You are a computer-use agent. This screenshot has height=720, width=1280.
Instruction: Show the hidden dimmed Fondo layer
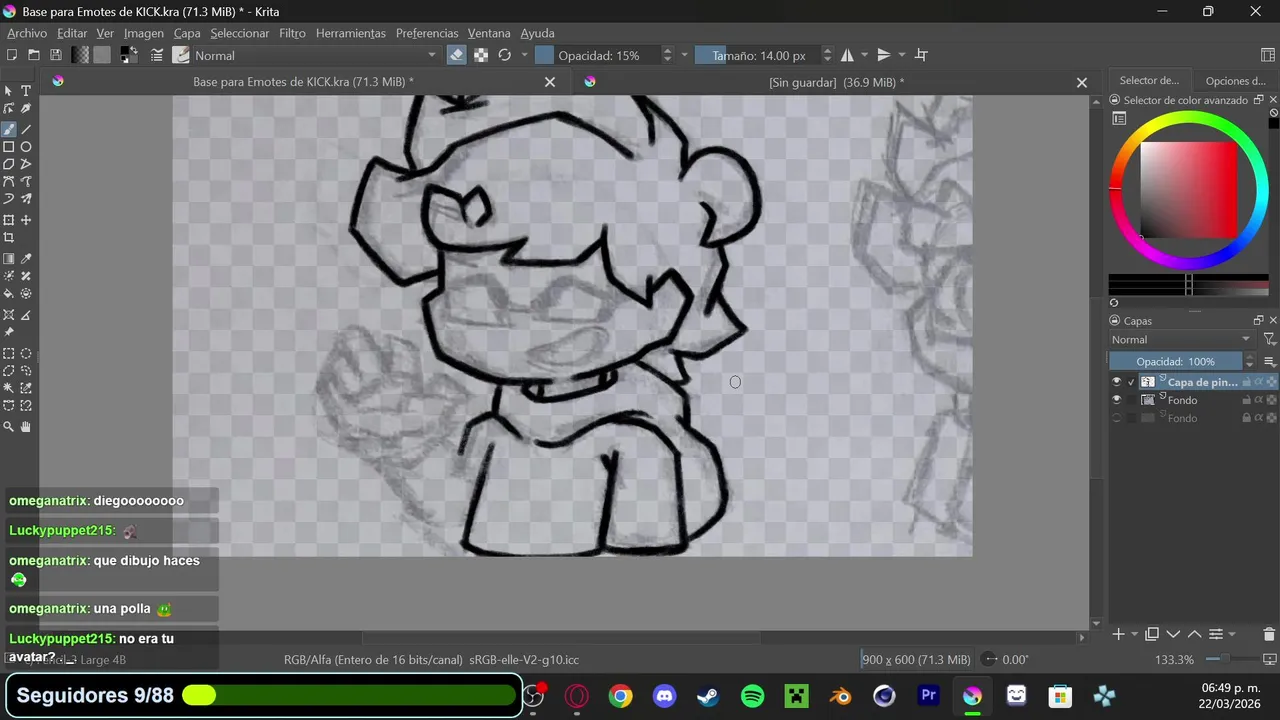1117,418
